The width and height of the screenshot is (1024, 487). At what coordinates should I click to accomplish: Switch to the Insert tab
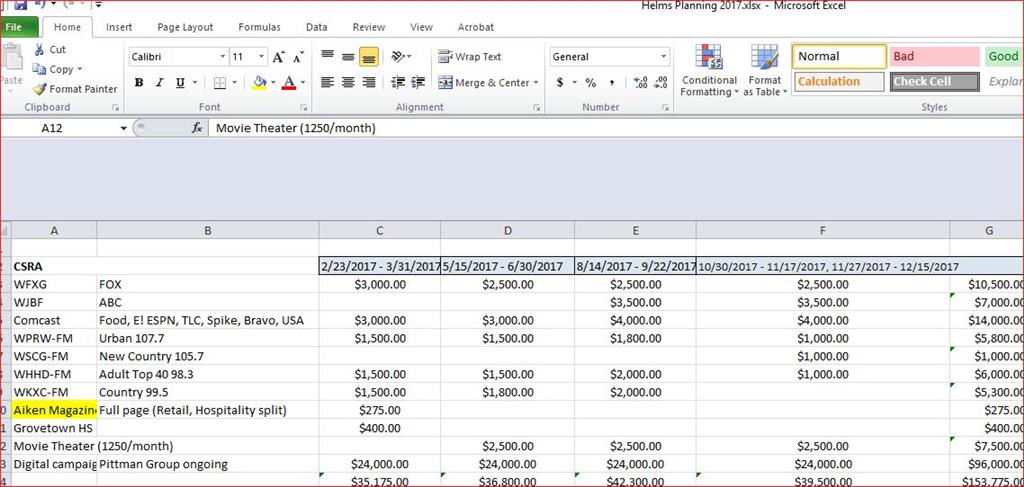click(x=119, y=27)
